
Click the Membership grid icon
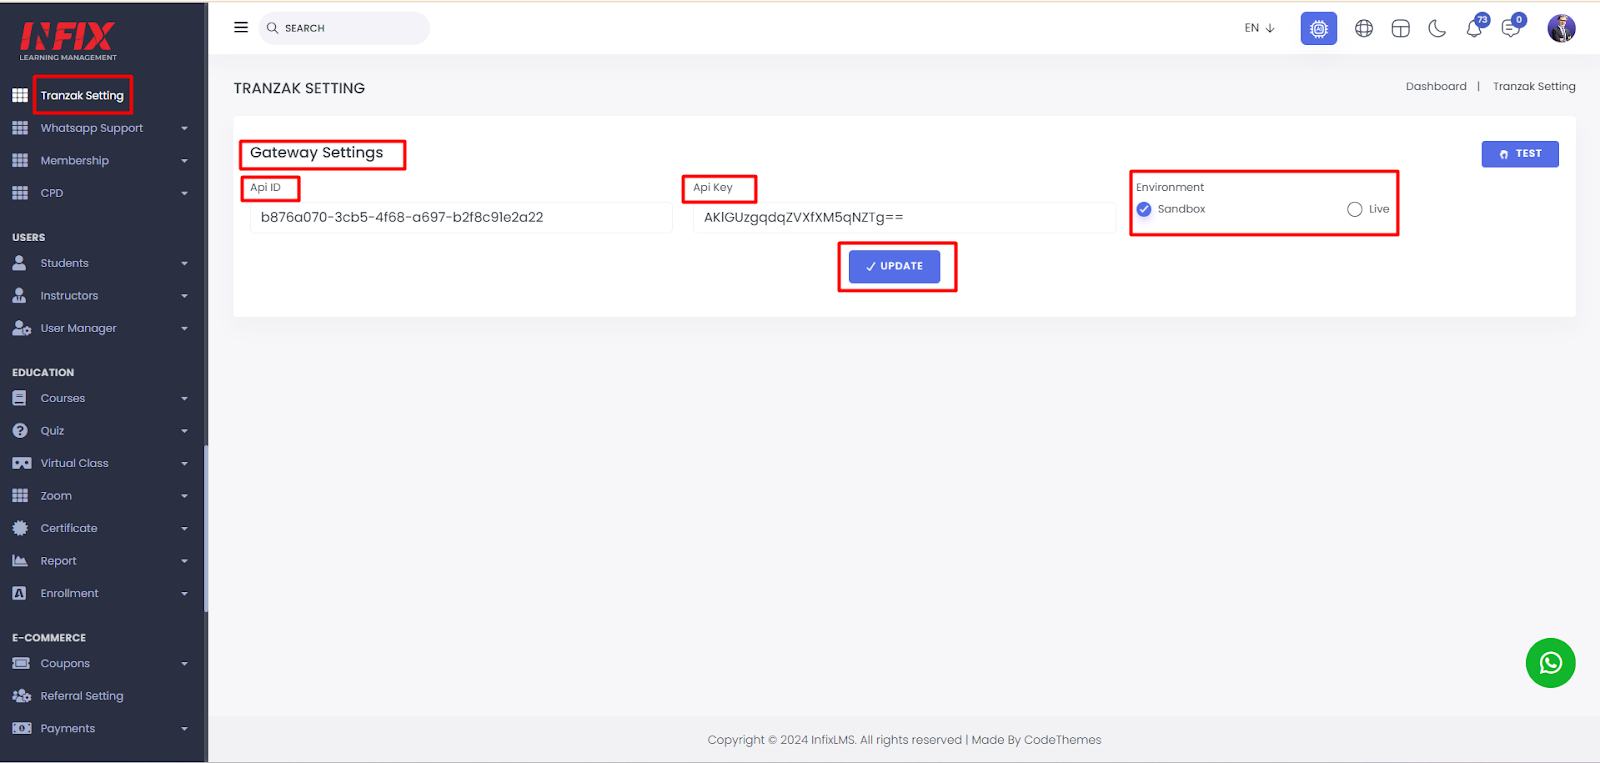coord(20,160)
